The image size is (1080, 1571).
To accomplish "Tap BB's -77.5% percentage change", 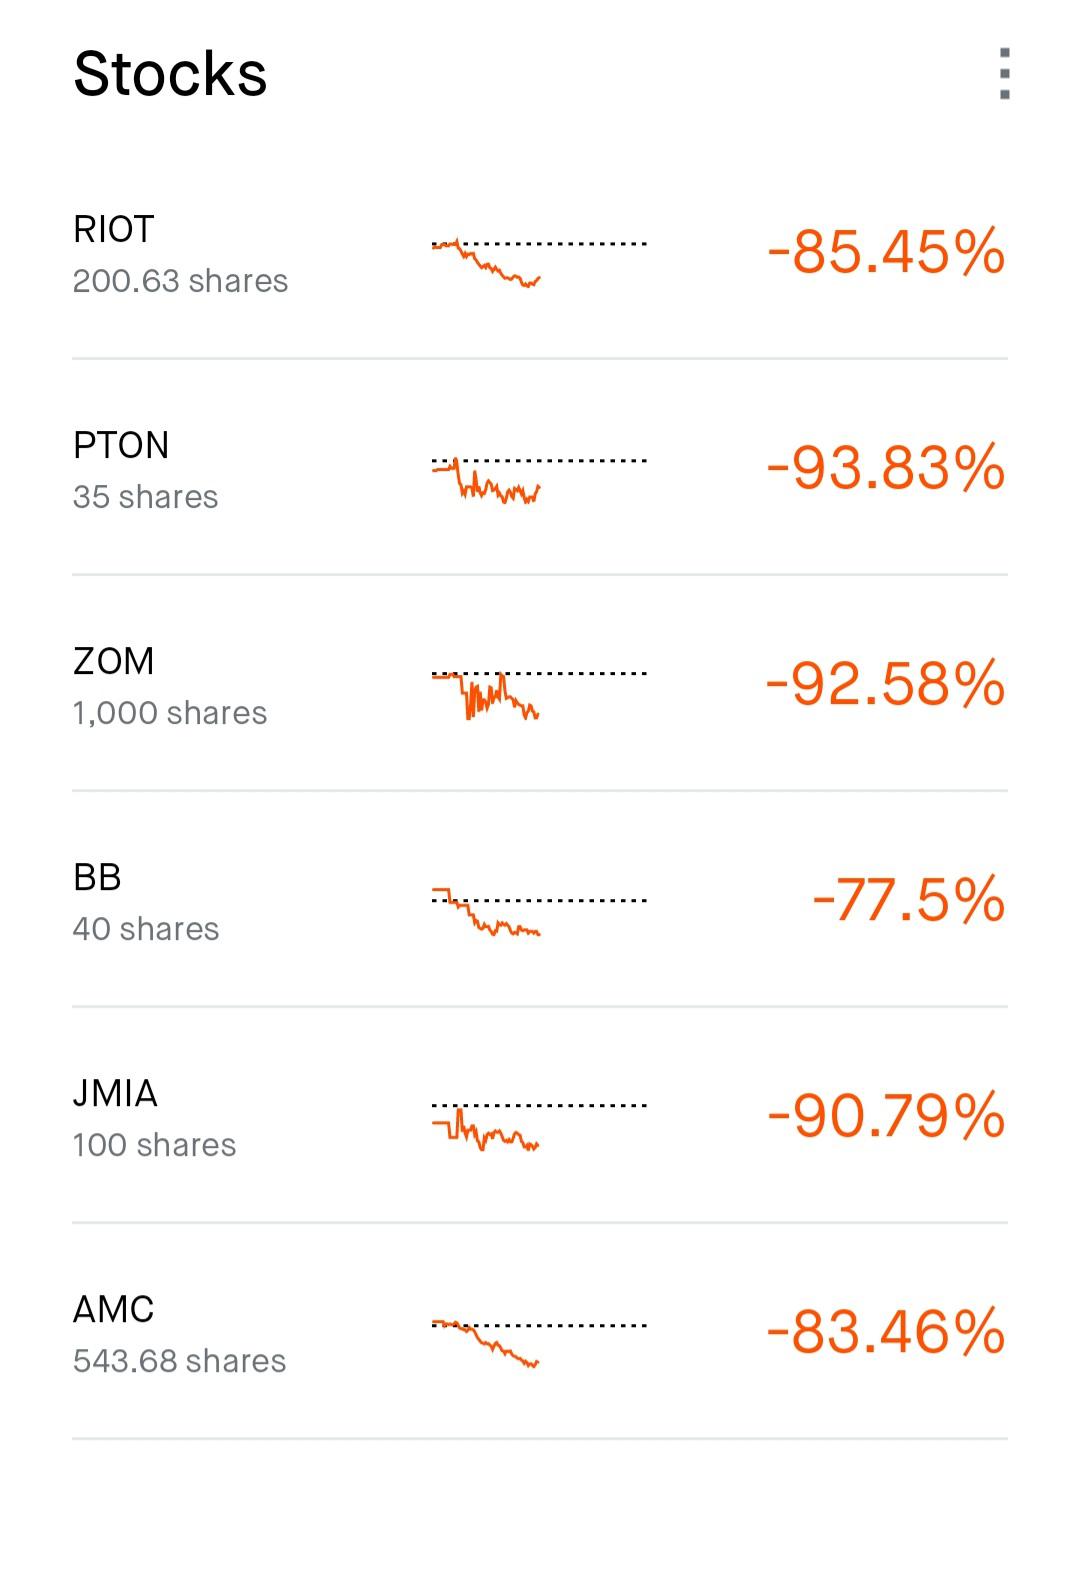I will 908,900.
